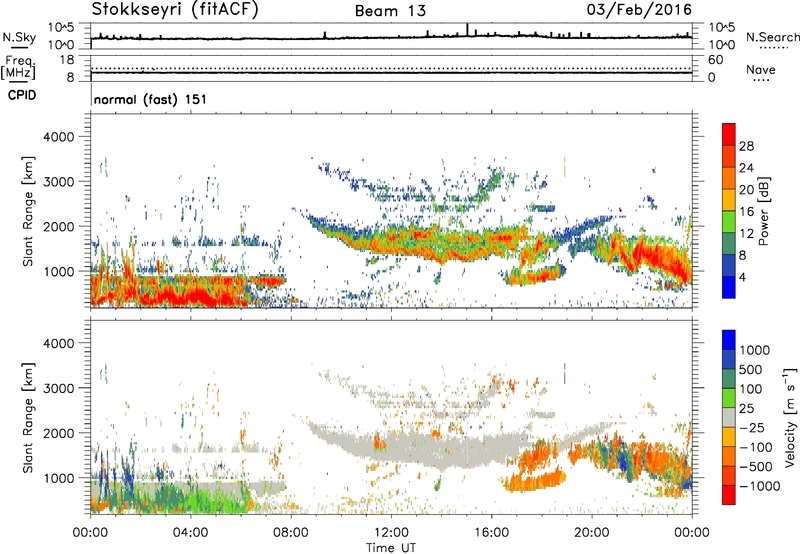Click the 'N.Search' legend label
Screen dimensions: 800x554
click(773, 37)
